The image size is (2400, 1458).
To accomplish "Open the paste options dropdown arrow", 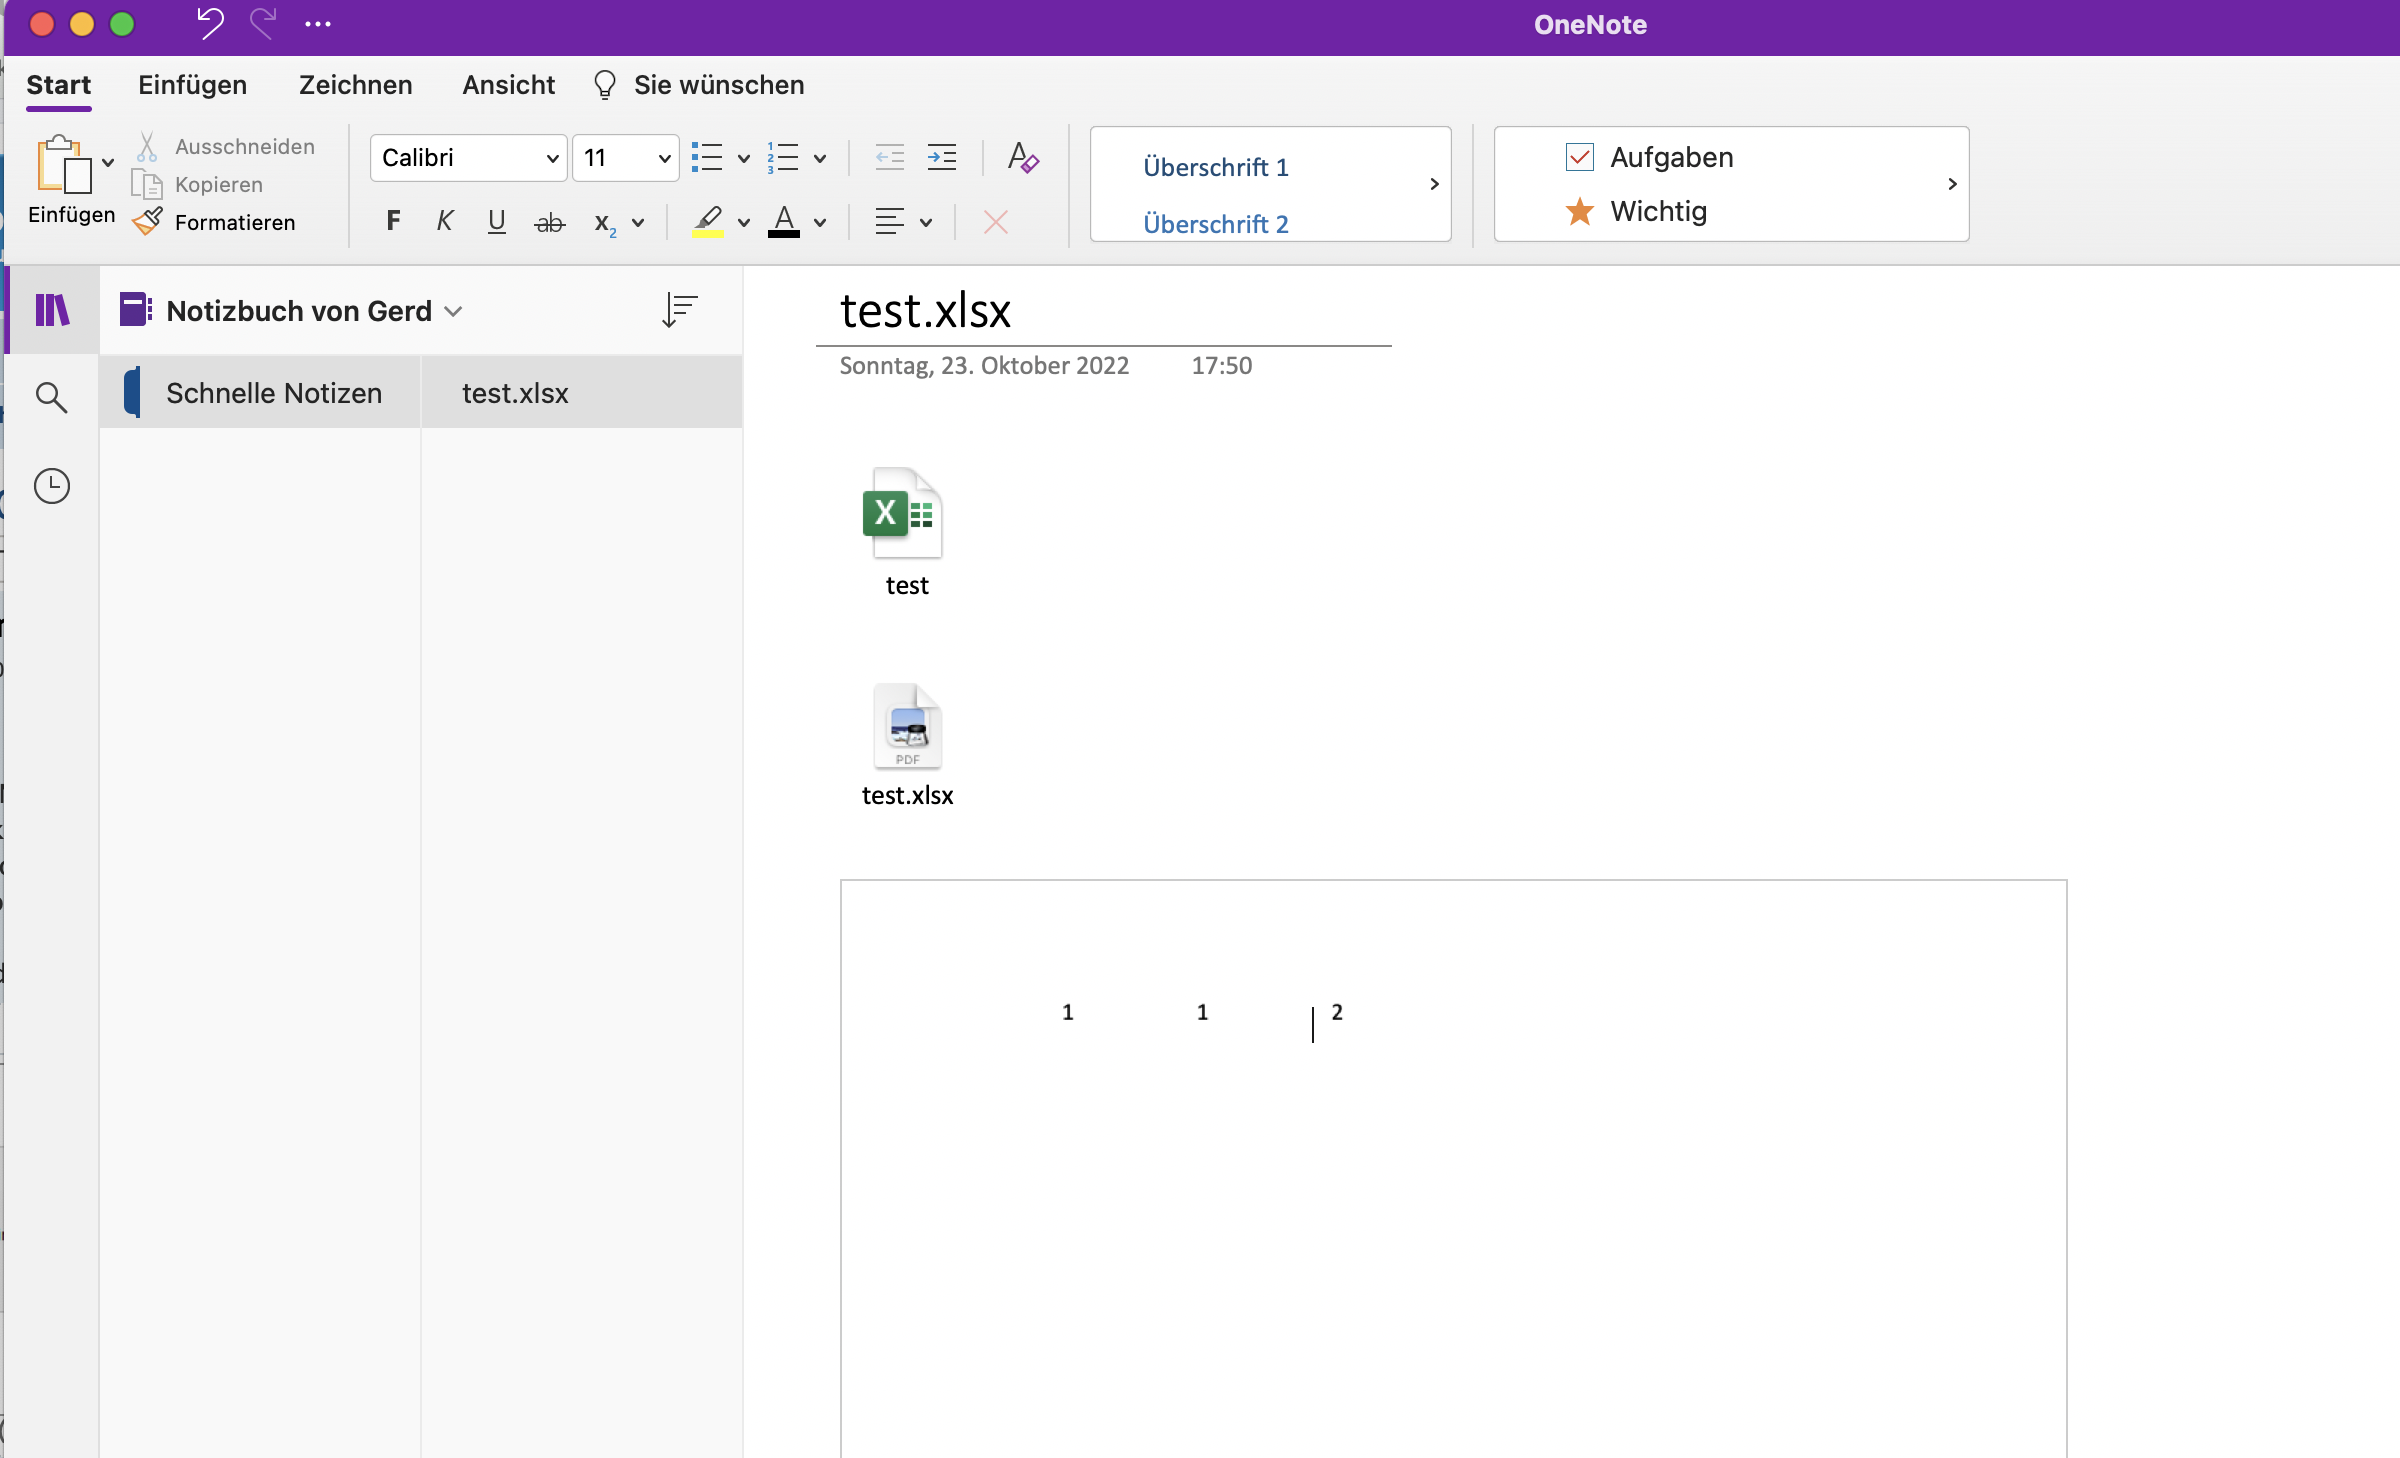I will coord(108,163).
